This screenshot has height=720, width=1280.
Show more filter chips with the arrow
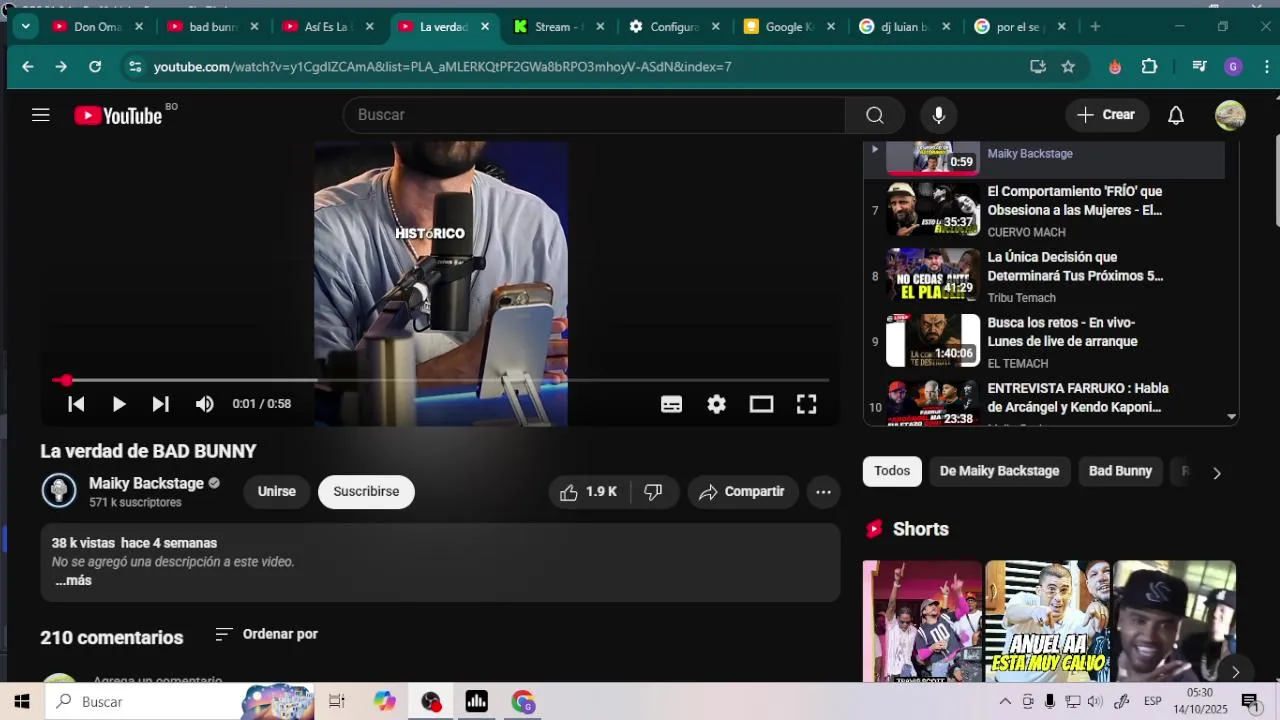coord(1216,473)
